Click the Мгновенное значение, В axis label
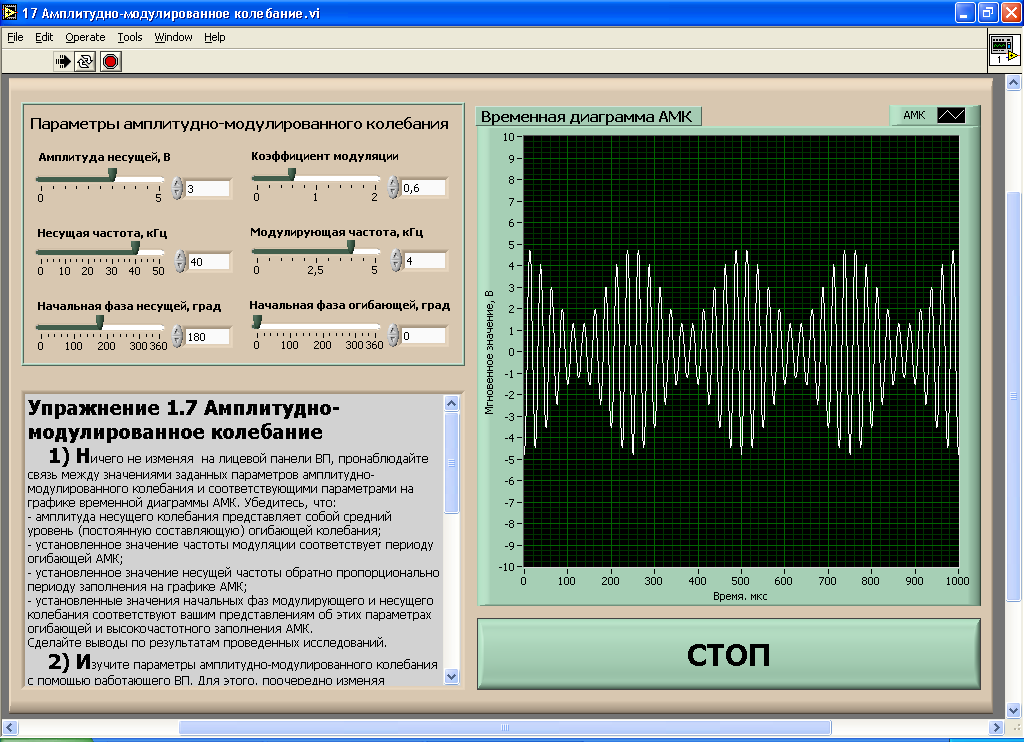This screenshot has width=1024, height=742. coord(489,353)
